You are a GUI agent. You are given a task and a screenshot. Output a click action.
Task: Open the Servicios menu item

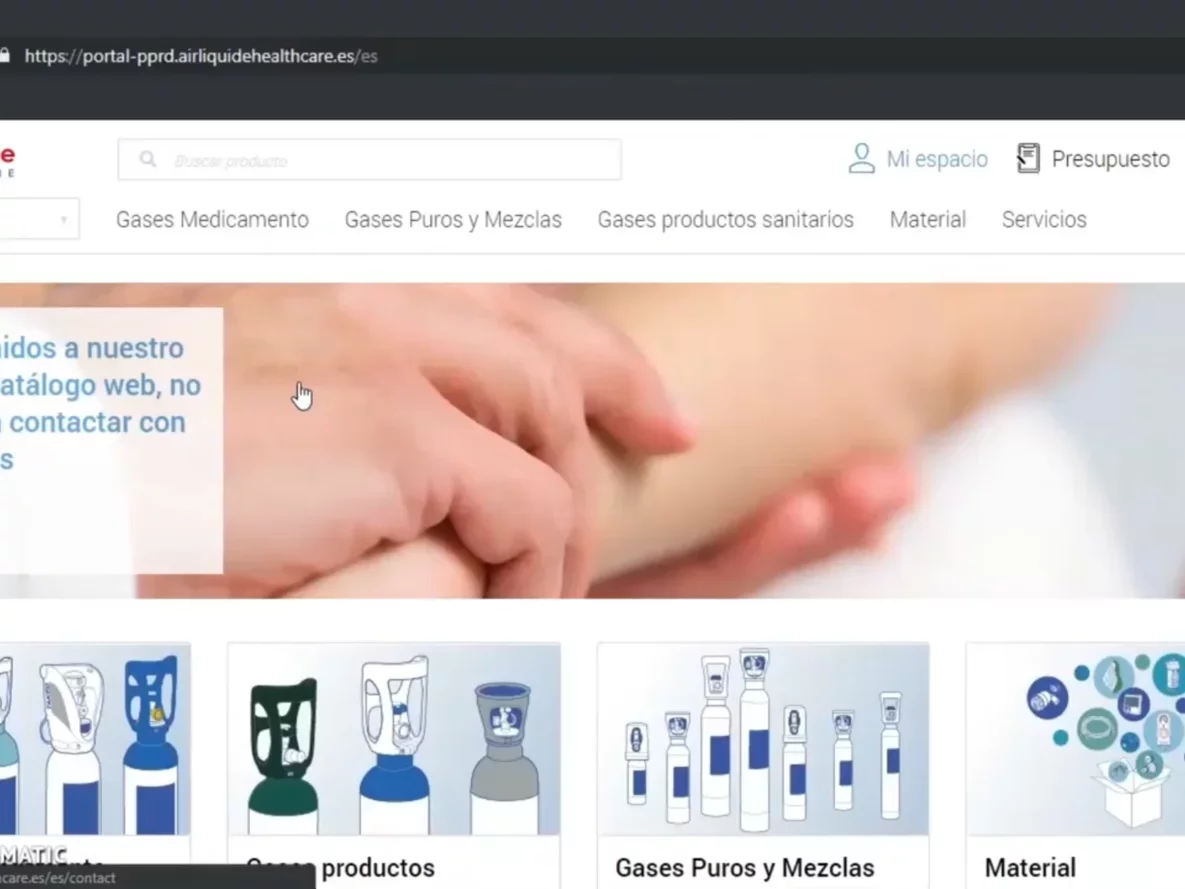click(1044, 220)
